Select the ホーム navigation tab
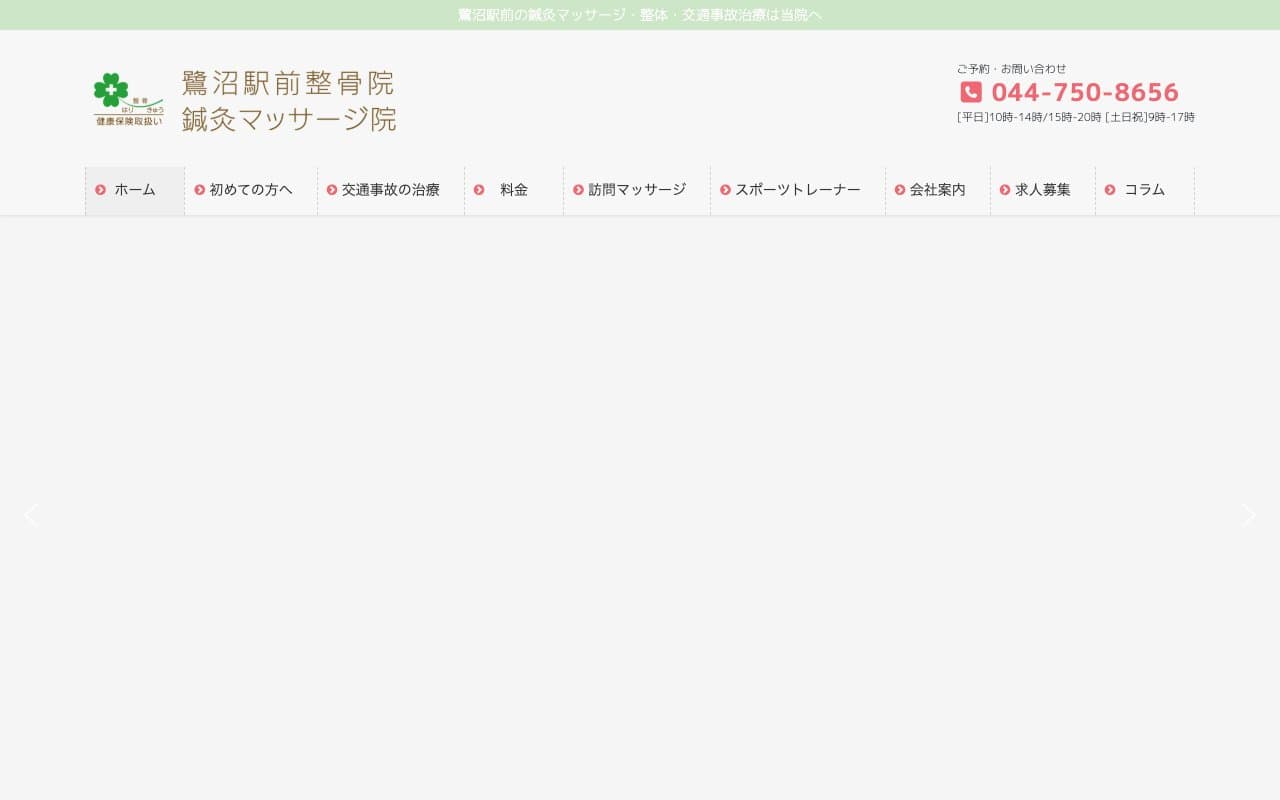Image resolution: width=1280 pixels, height=800 pixels. 134,190
